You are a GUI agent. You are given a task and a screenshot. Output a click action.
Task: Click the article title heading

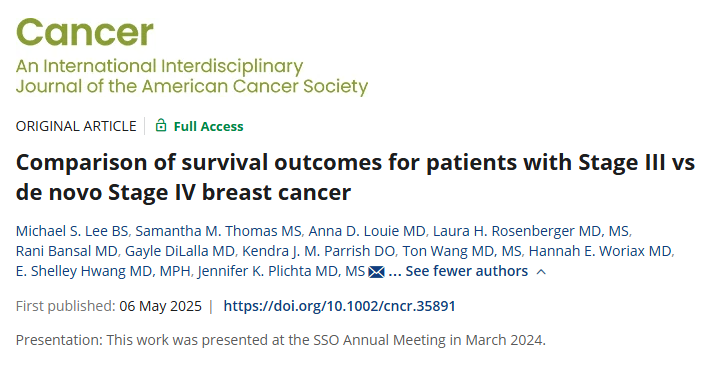coord(355,177)
